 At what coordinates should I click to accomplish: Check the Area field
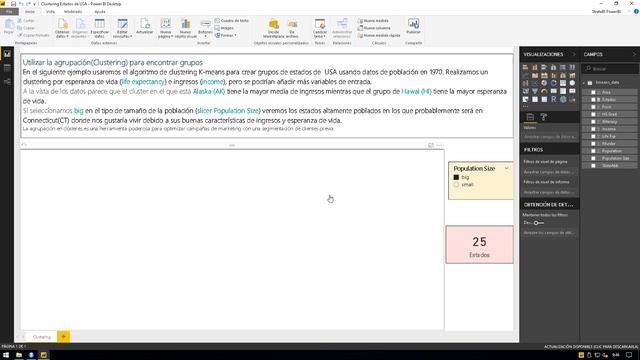click(x=593, y=92)
